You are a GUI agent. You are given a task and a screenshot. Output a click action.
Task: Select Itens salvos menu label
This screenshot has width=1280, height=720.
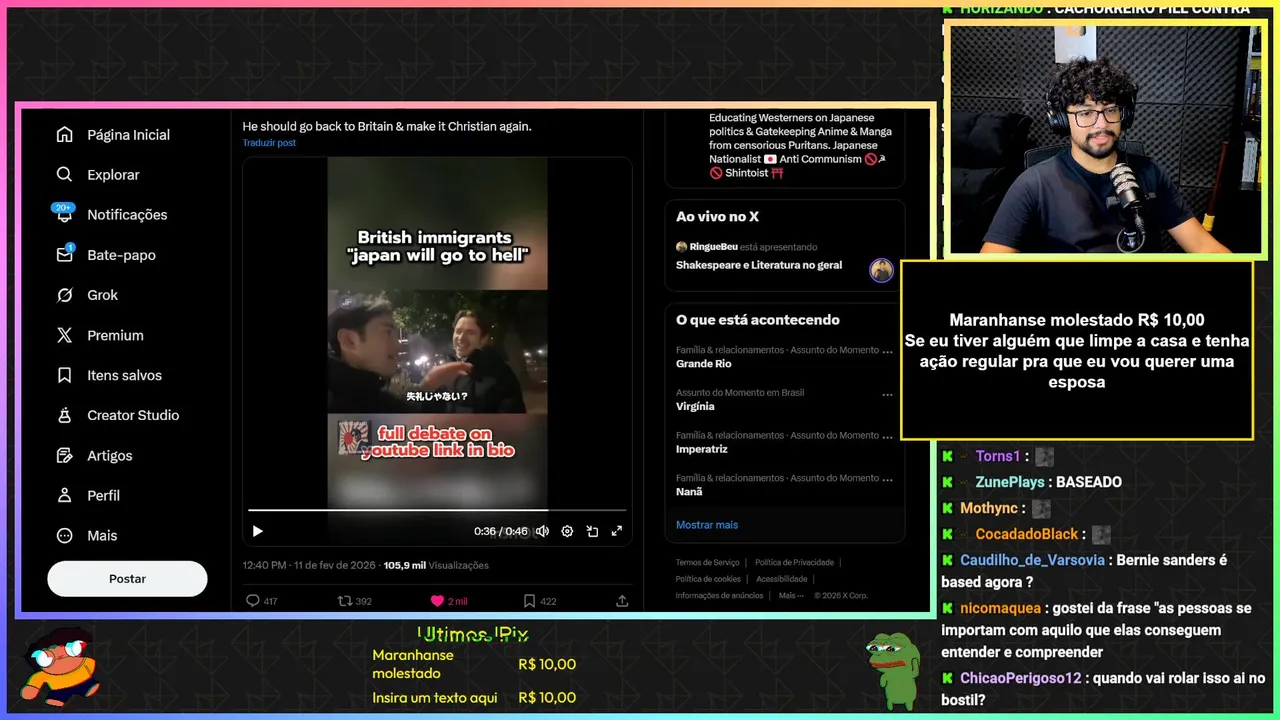coord(124,375)
